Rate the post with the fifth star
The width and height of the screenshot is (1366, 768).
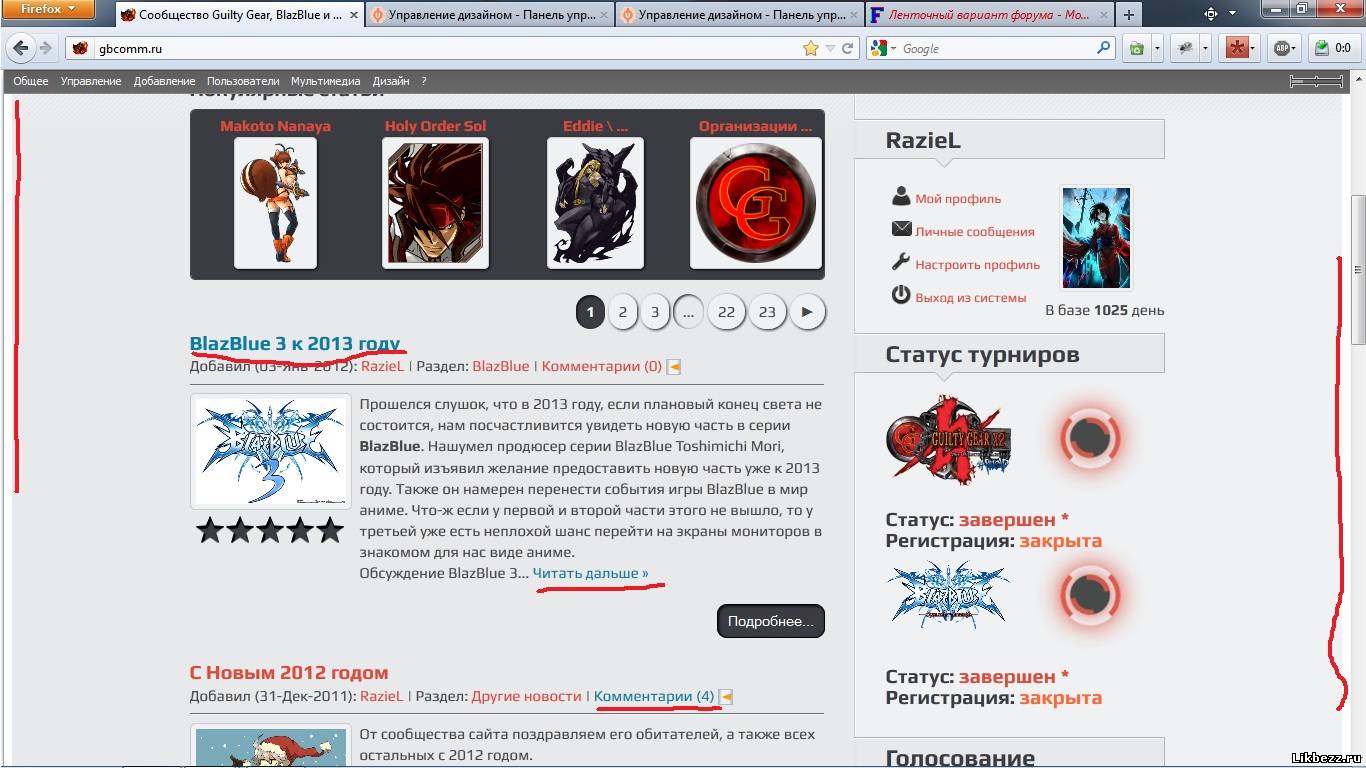(330, 530)
